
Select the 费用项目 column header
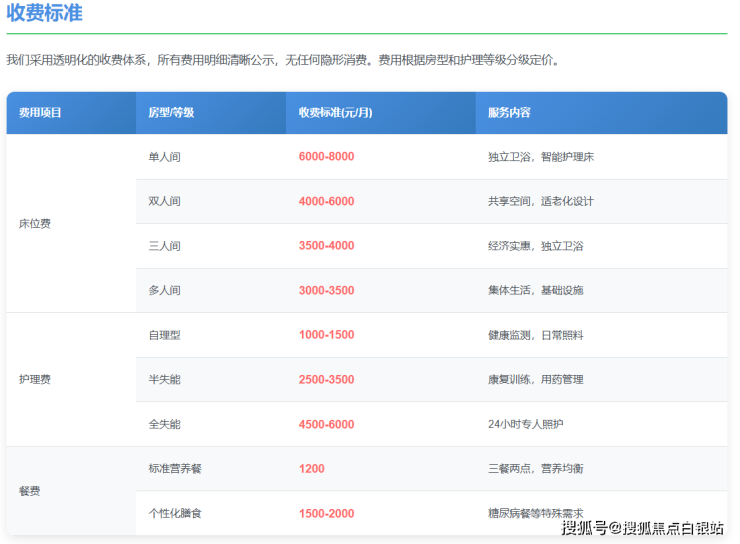(40, 113)
